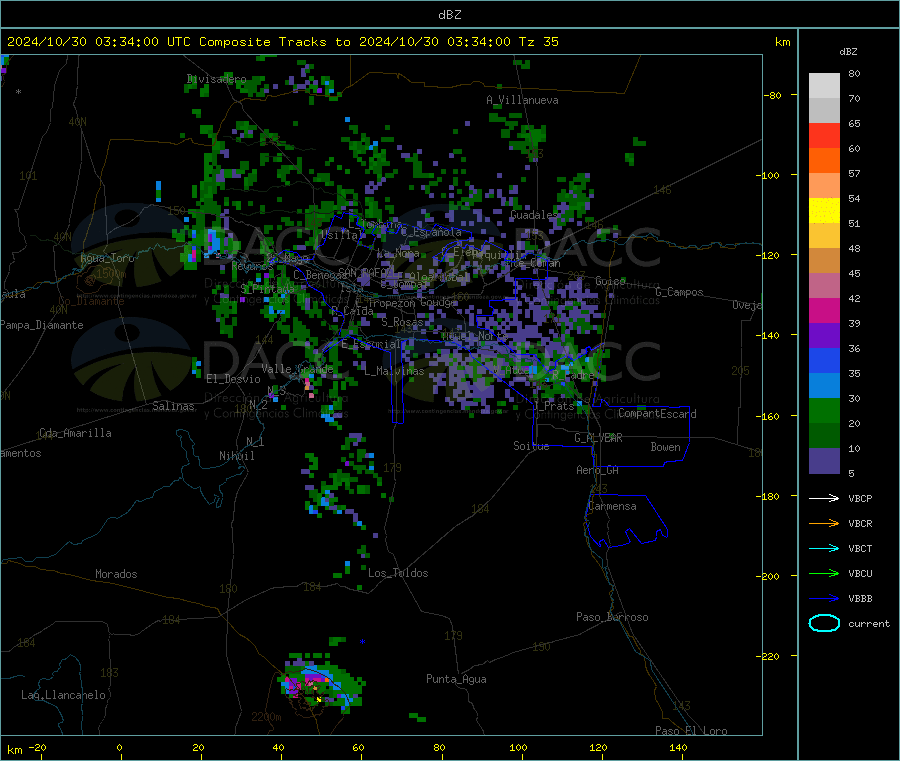The image size is (900, 761).
Task: Select the magenta swatch between 42 and 39 dBZ
Action: pyautogui.click(x=824, y=310)
